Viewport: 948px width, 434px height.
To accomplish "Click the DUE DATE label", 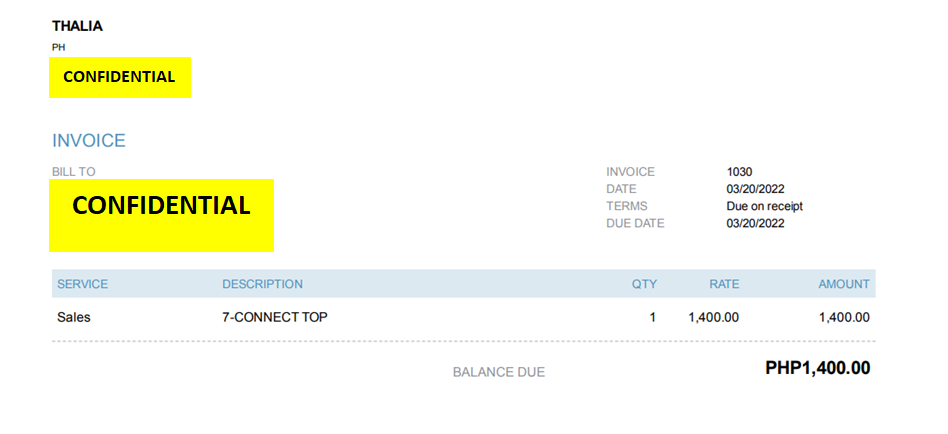I will (x=635, y=223).
